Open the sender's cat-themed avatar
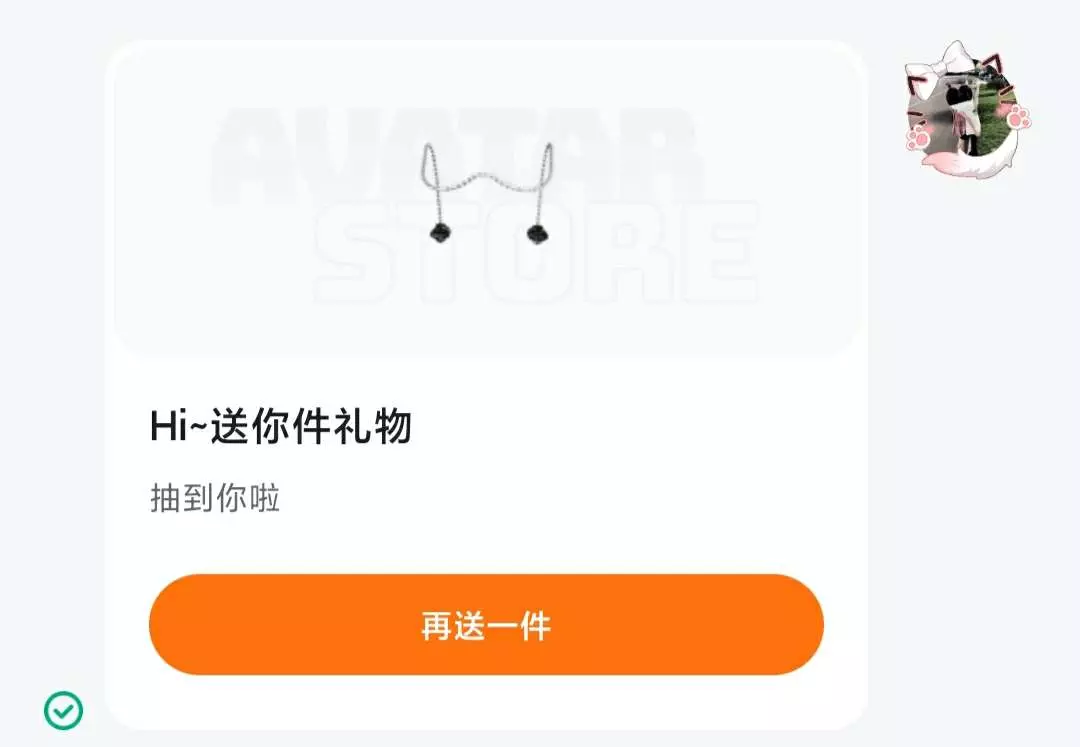The width and height of the screenshot is (1080, 747). click(967, 109)
